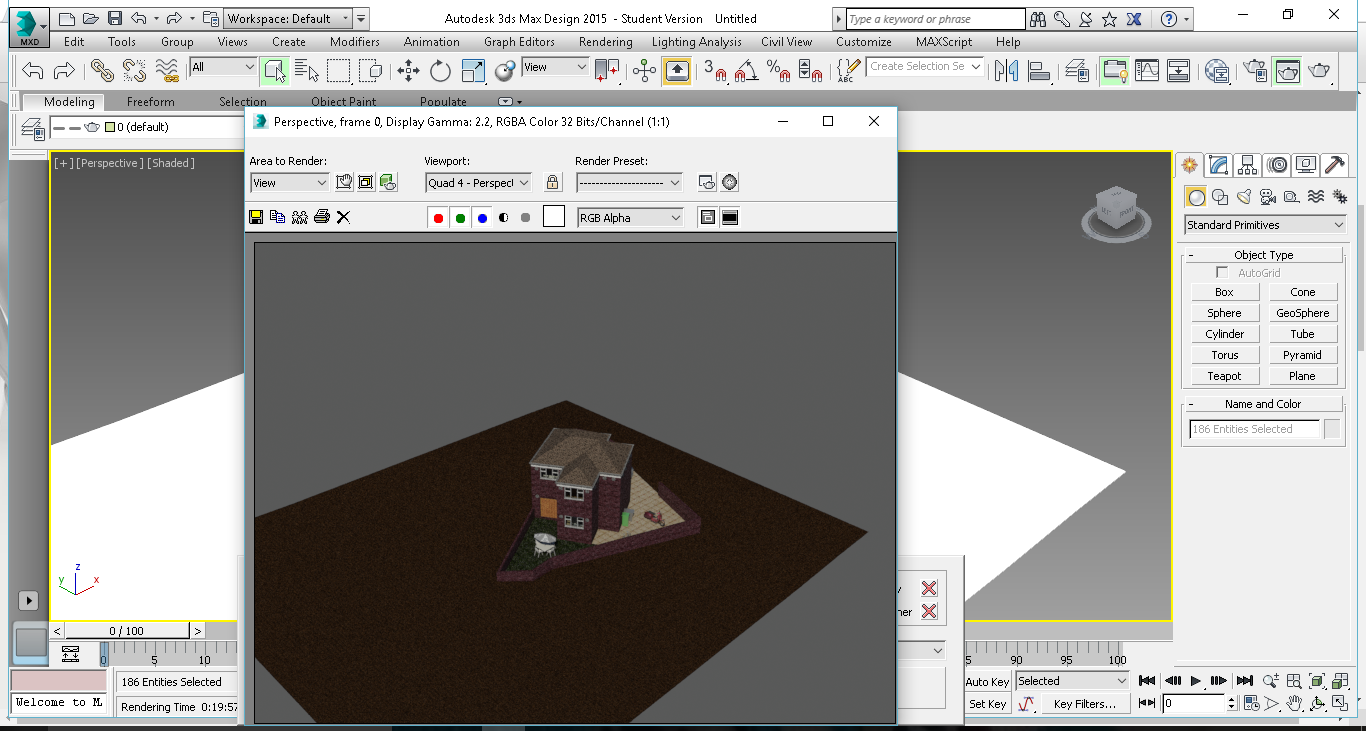Choose the Bind to Space Warp tool

(x=167, y=70)
